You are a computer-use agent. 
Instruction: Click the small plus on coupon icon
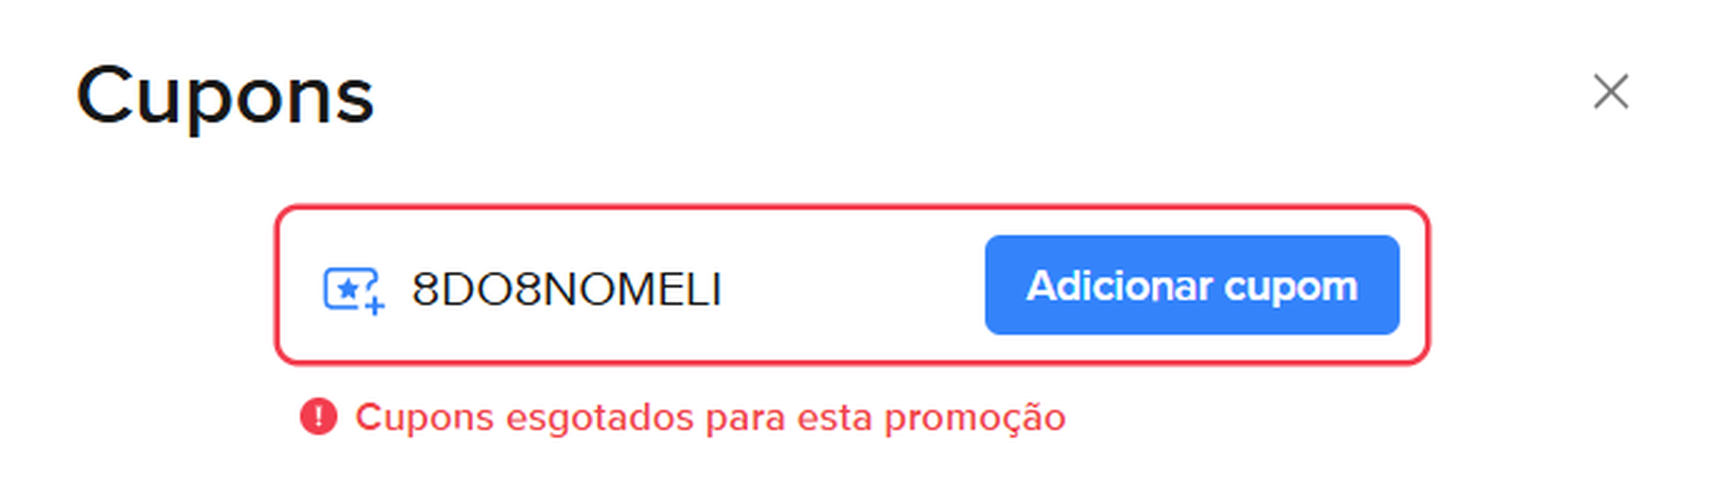point(374,304)
